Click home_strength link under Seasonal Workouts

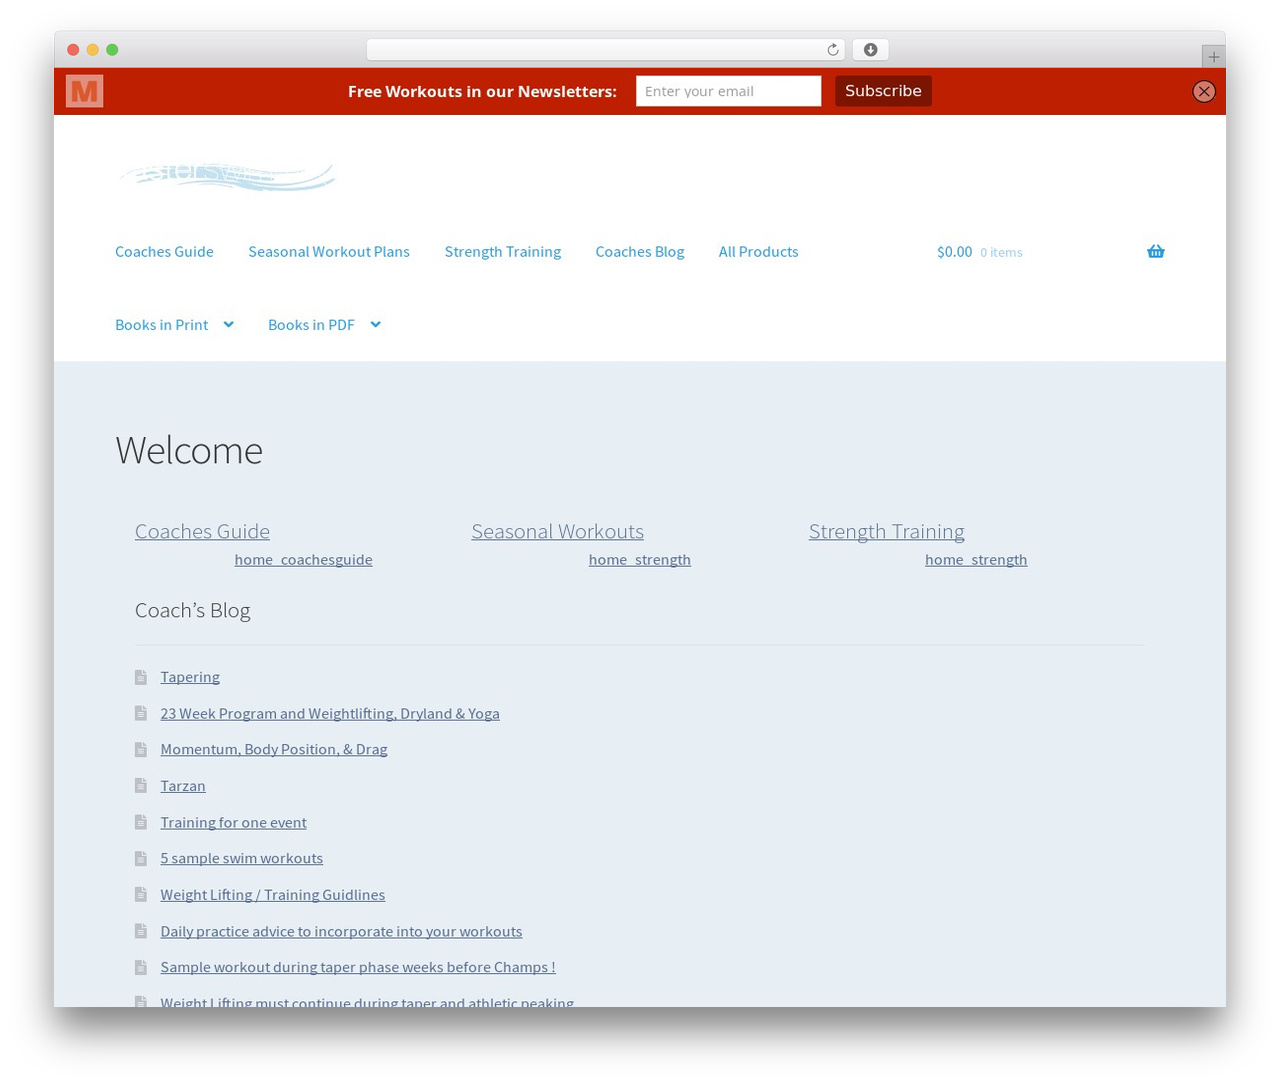pyautogui.click(x=640, y=560)
